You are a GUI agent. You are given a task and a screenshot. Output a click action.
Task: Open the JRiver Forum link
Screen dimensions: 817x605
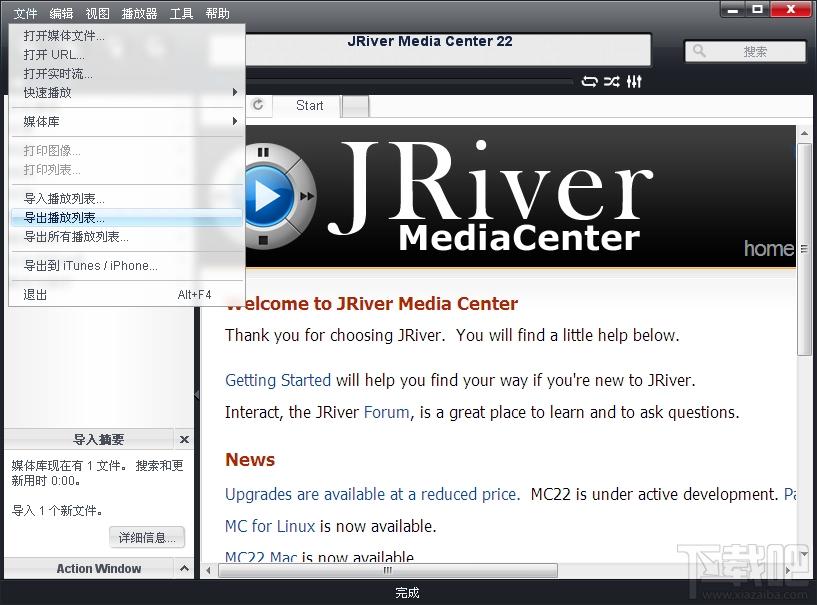point(386,412)
